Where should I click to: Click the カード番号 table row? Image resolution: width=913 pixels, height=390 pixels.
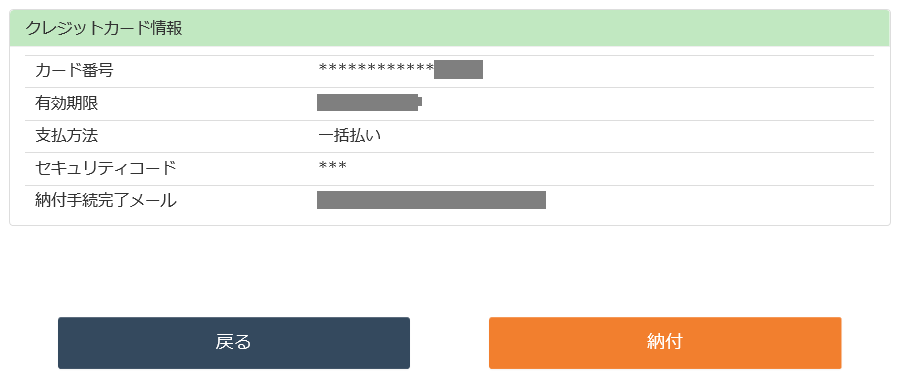click(450, 72)
